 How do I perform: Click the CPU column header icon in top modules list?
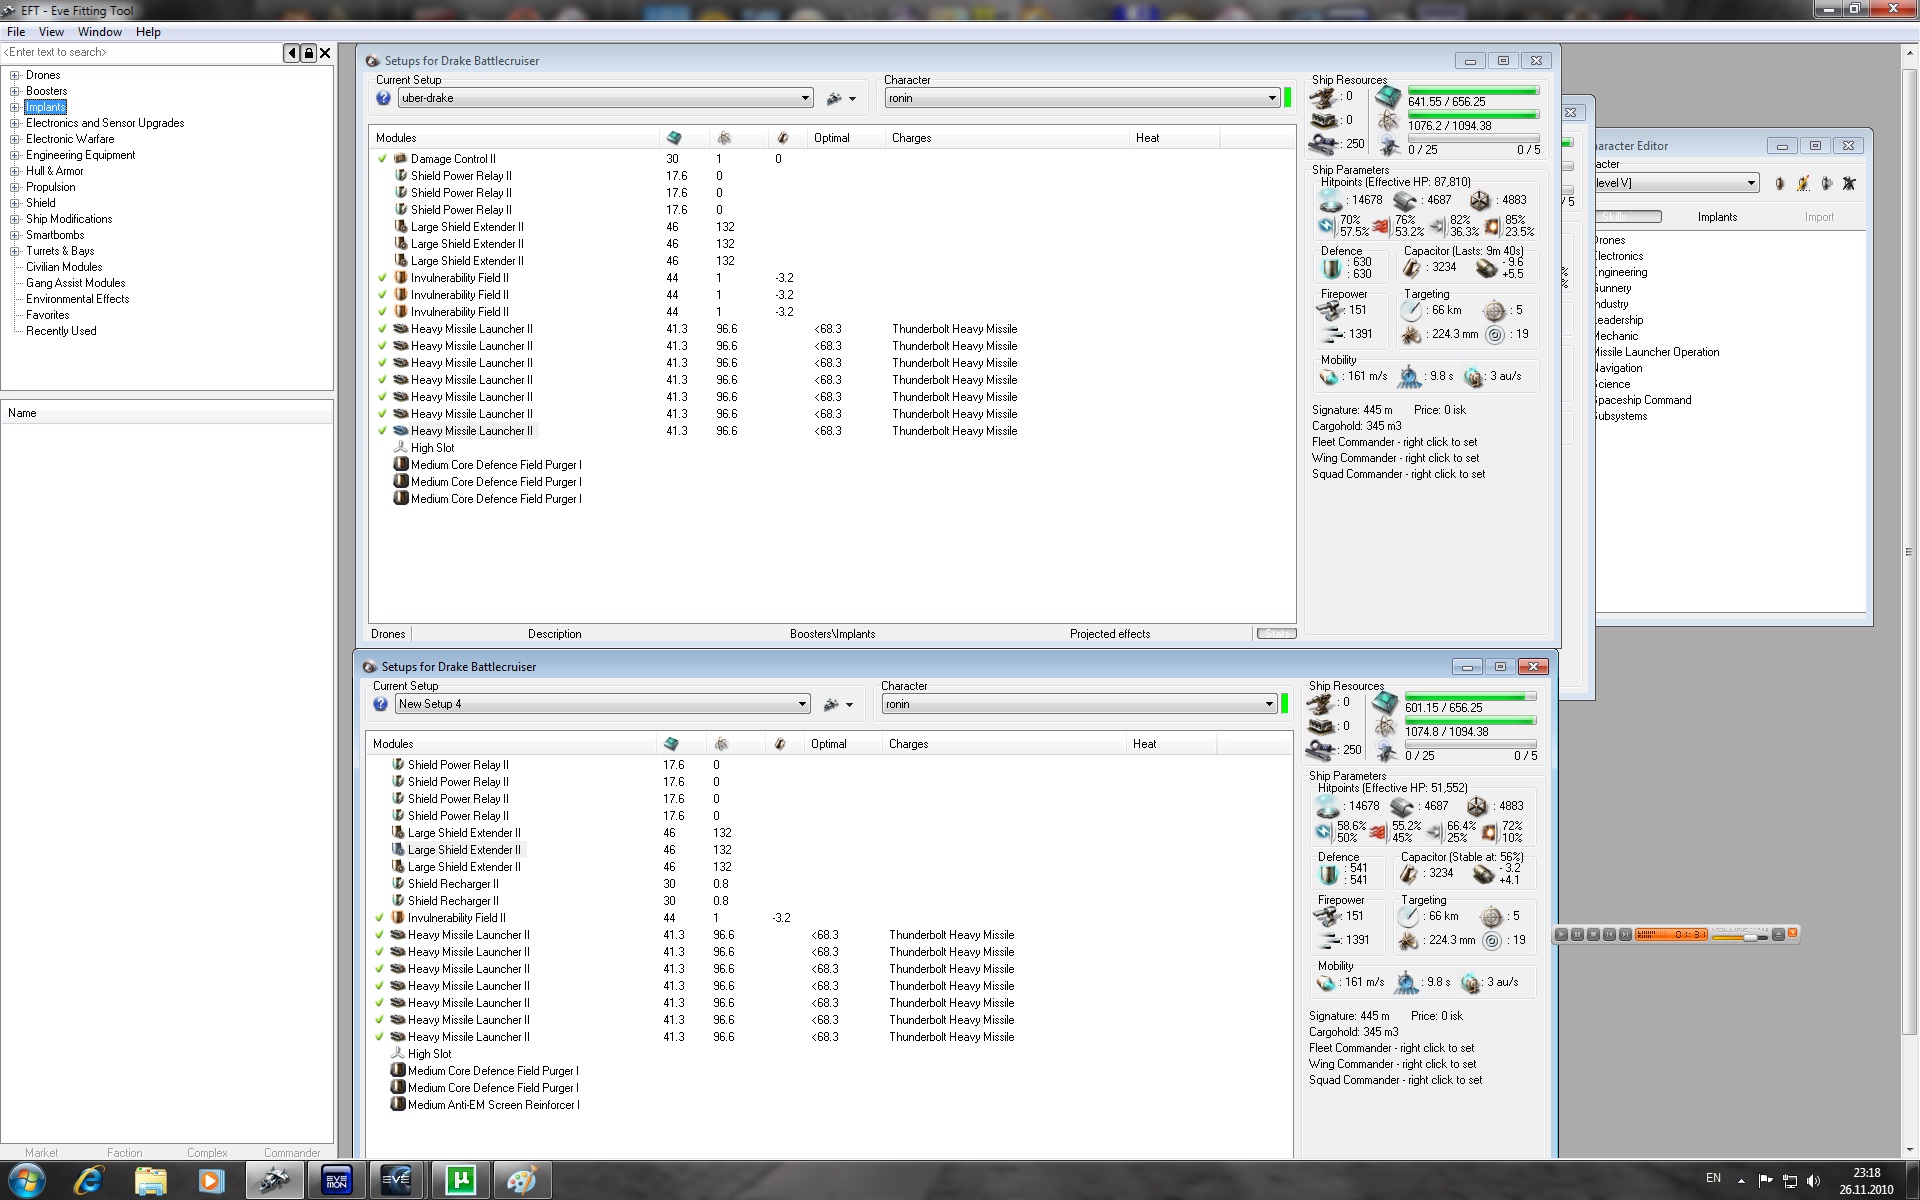point(674,138)
